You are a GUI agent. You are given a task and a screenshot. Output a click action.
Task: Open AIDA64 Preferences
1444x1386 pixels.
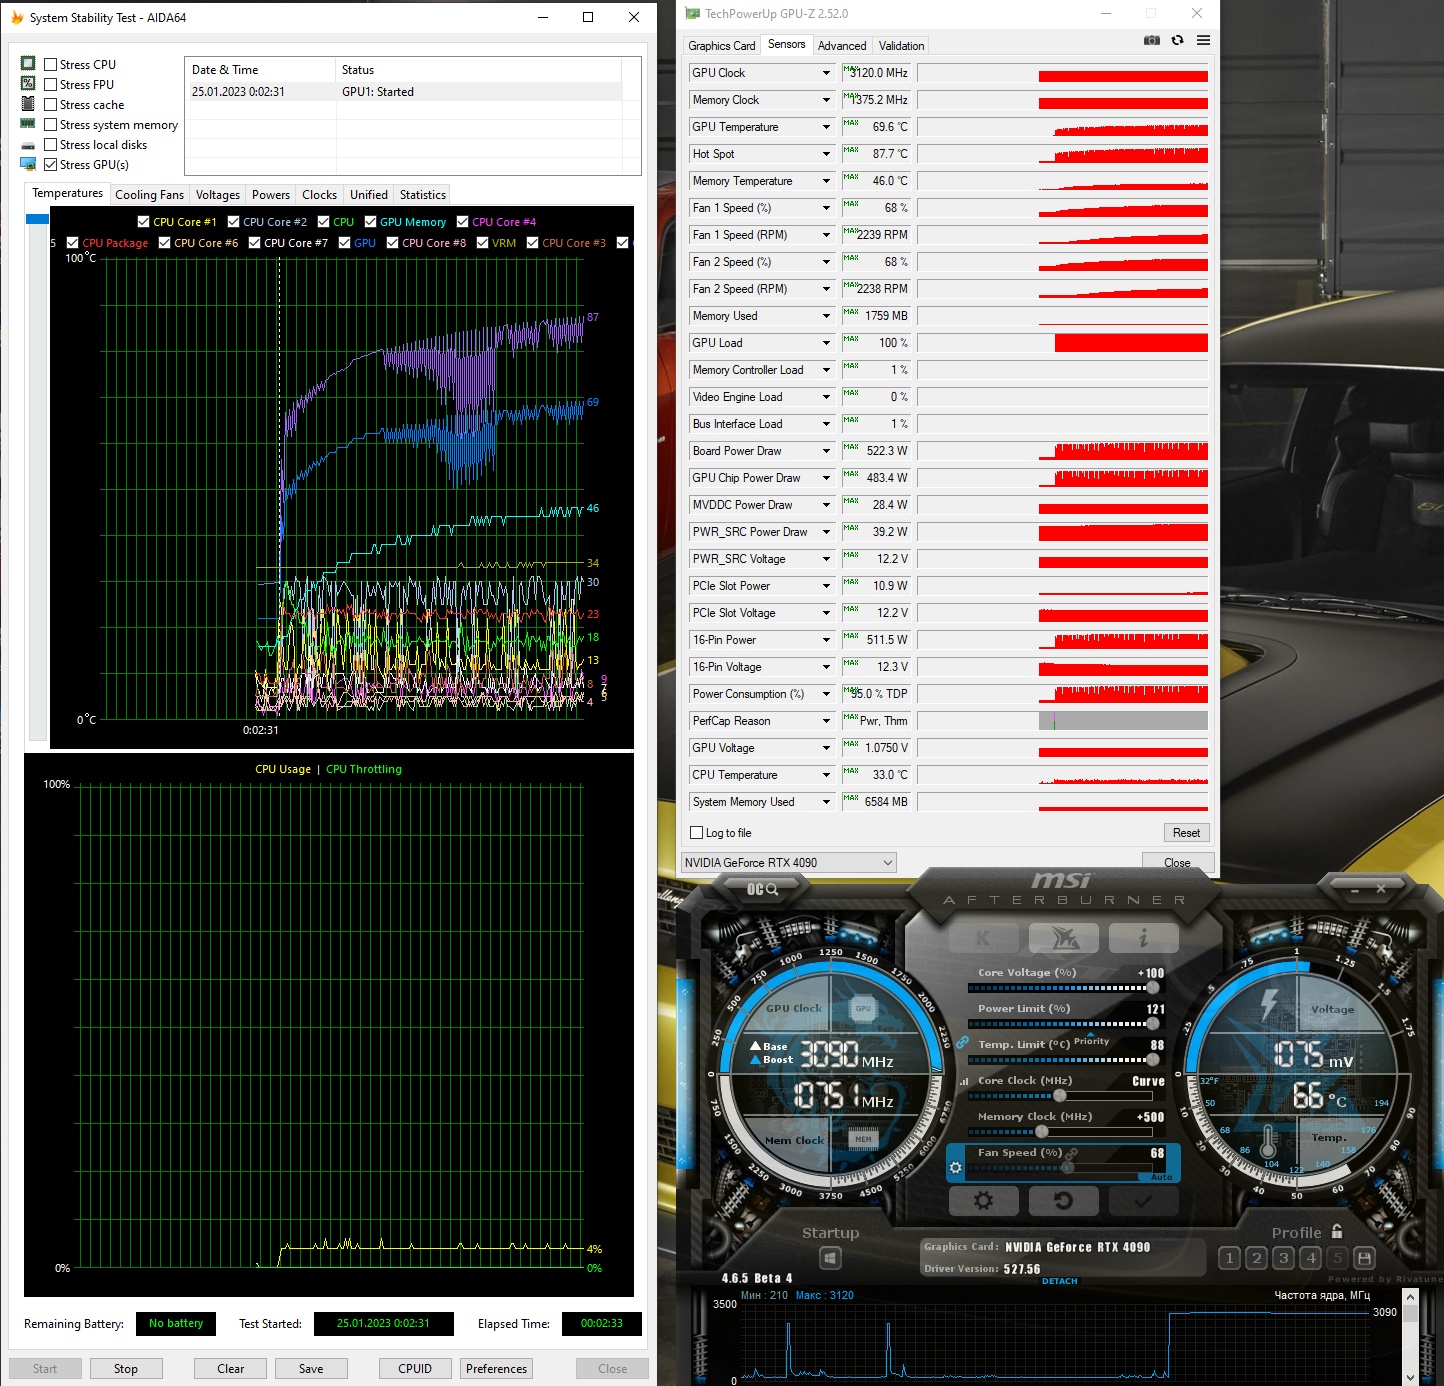496,1368
